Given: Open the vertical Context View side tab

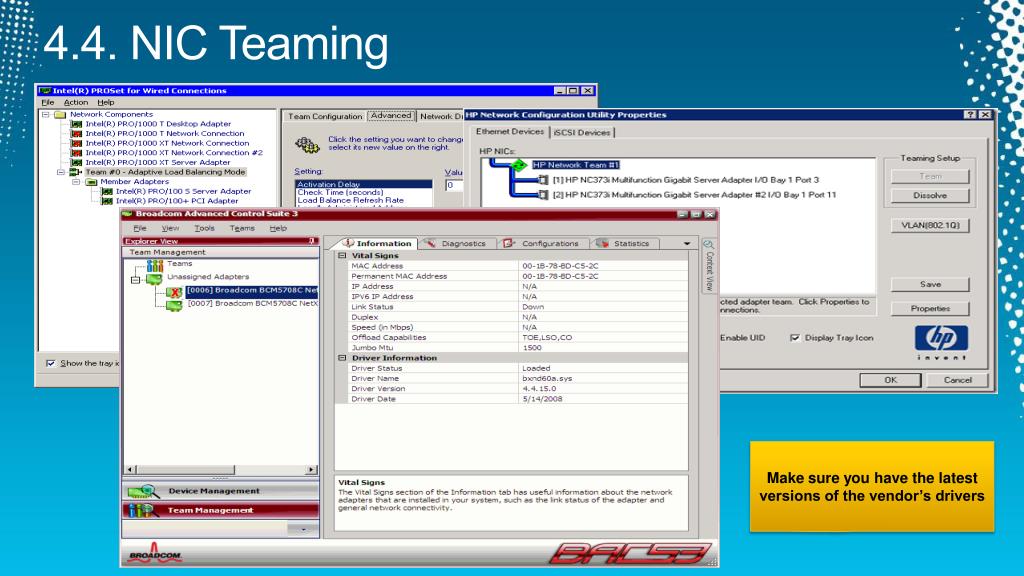Looking at the screenshot, I should 709,265.
